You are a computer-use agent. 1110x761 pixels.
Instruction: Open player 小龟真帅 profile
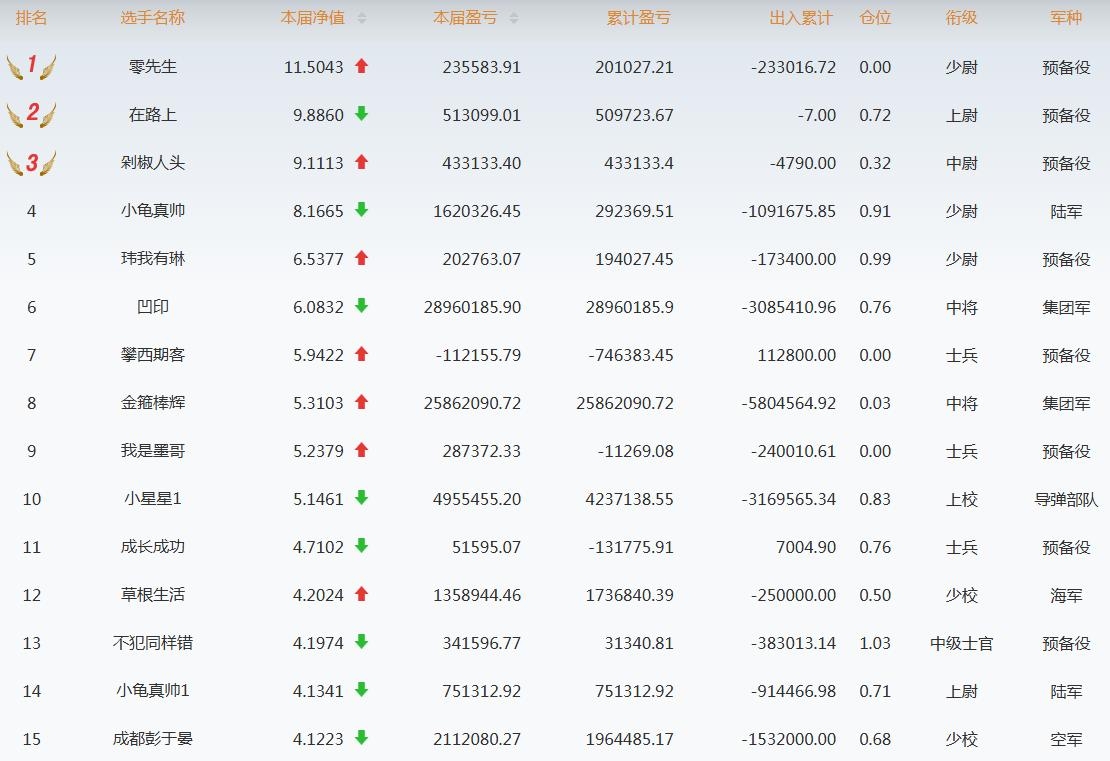click(x=153, y=211)
